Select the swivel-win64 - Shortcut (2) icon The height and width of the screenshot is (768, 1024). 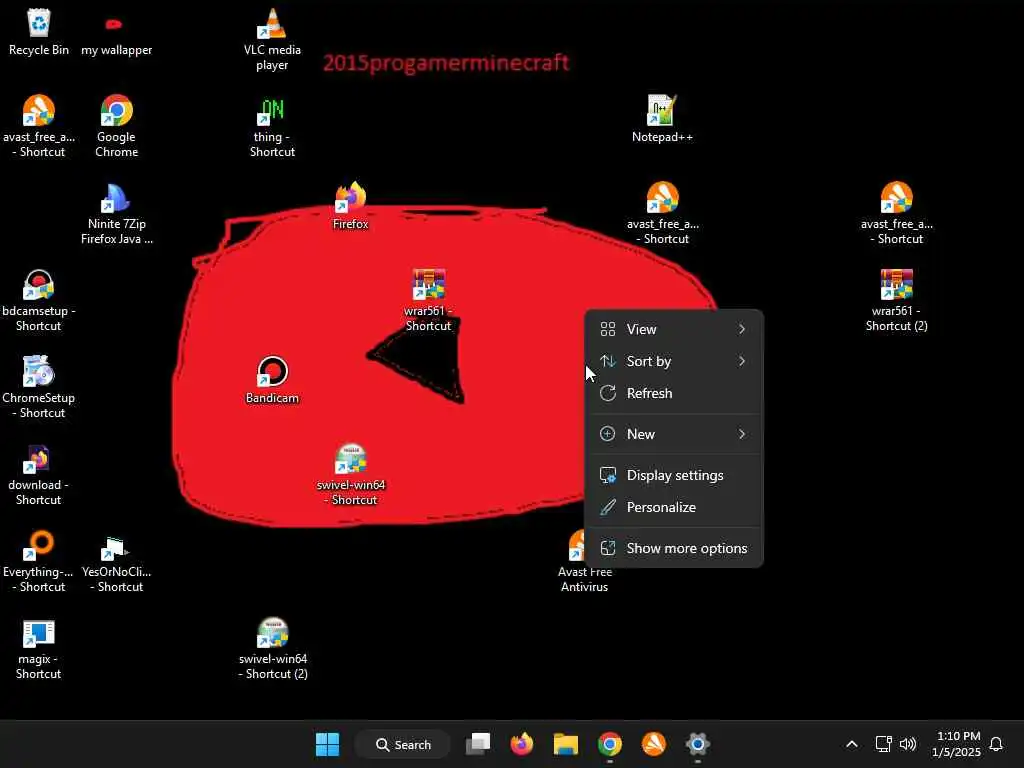(x=272, y=647)
